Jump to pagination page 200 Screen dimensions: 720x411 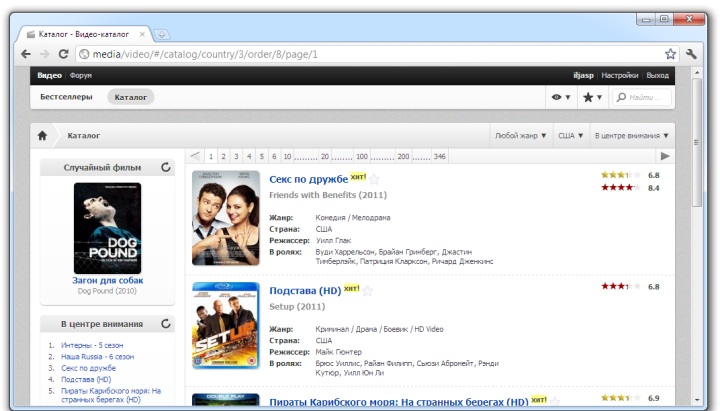point(403,156)
